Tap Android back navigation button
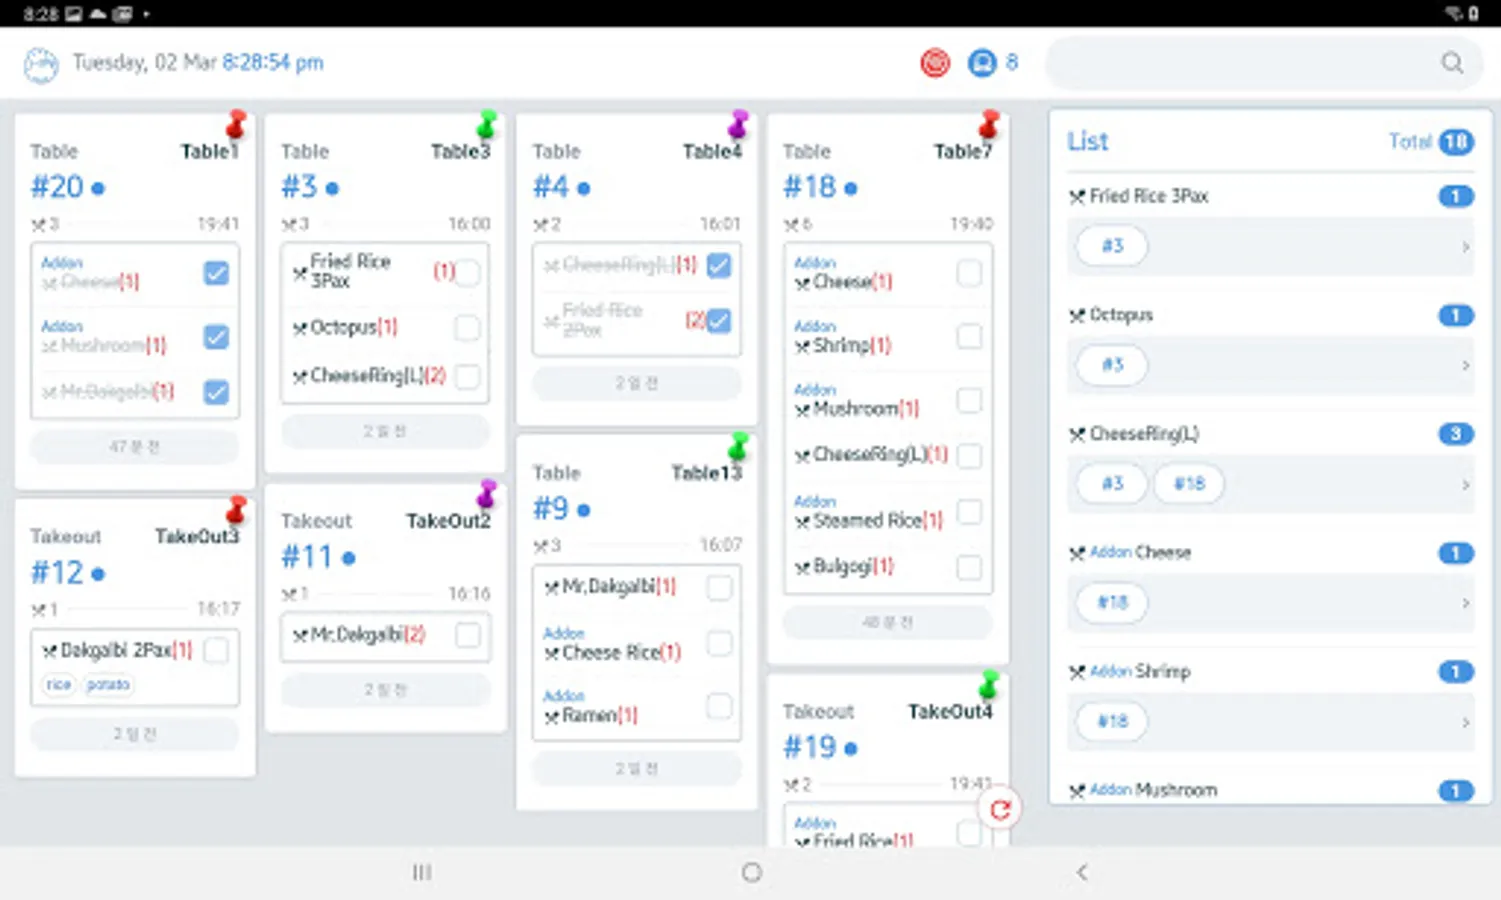The width and height of the screenshot is (1501, 900). click(1082, 872)
